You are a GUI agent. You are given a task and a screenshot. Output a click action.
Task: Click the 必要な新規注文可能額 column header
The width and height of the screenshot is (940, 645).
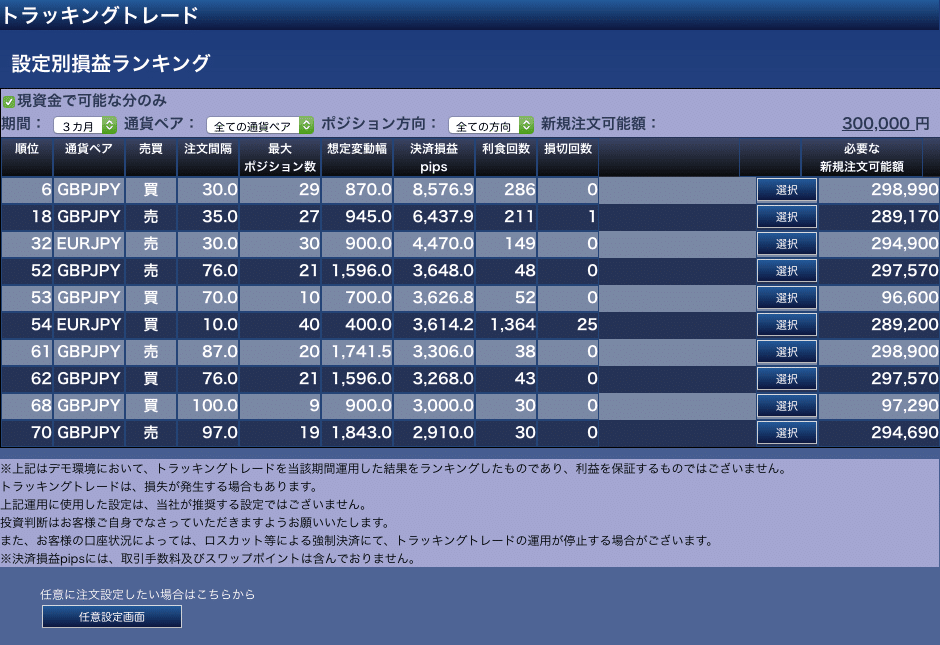862,158
